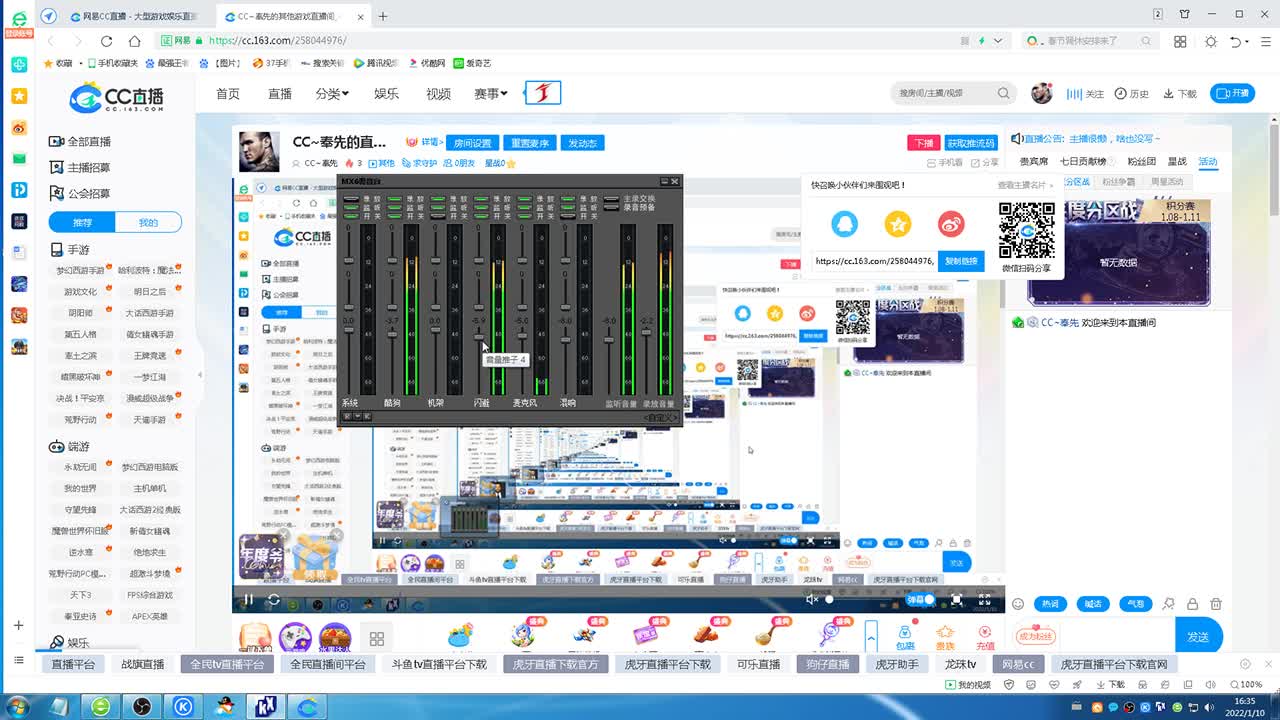Open the 关注 follow list icon
Image resolution: width=1280 pixels, height=720 pixels.
(x=1085, y=93)
